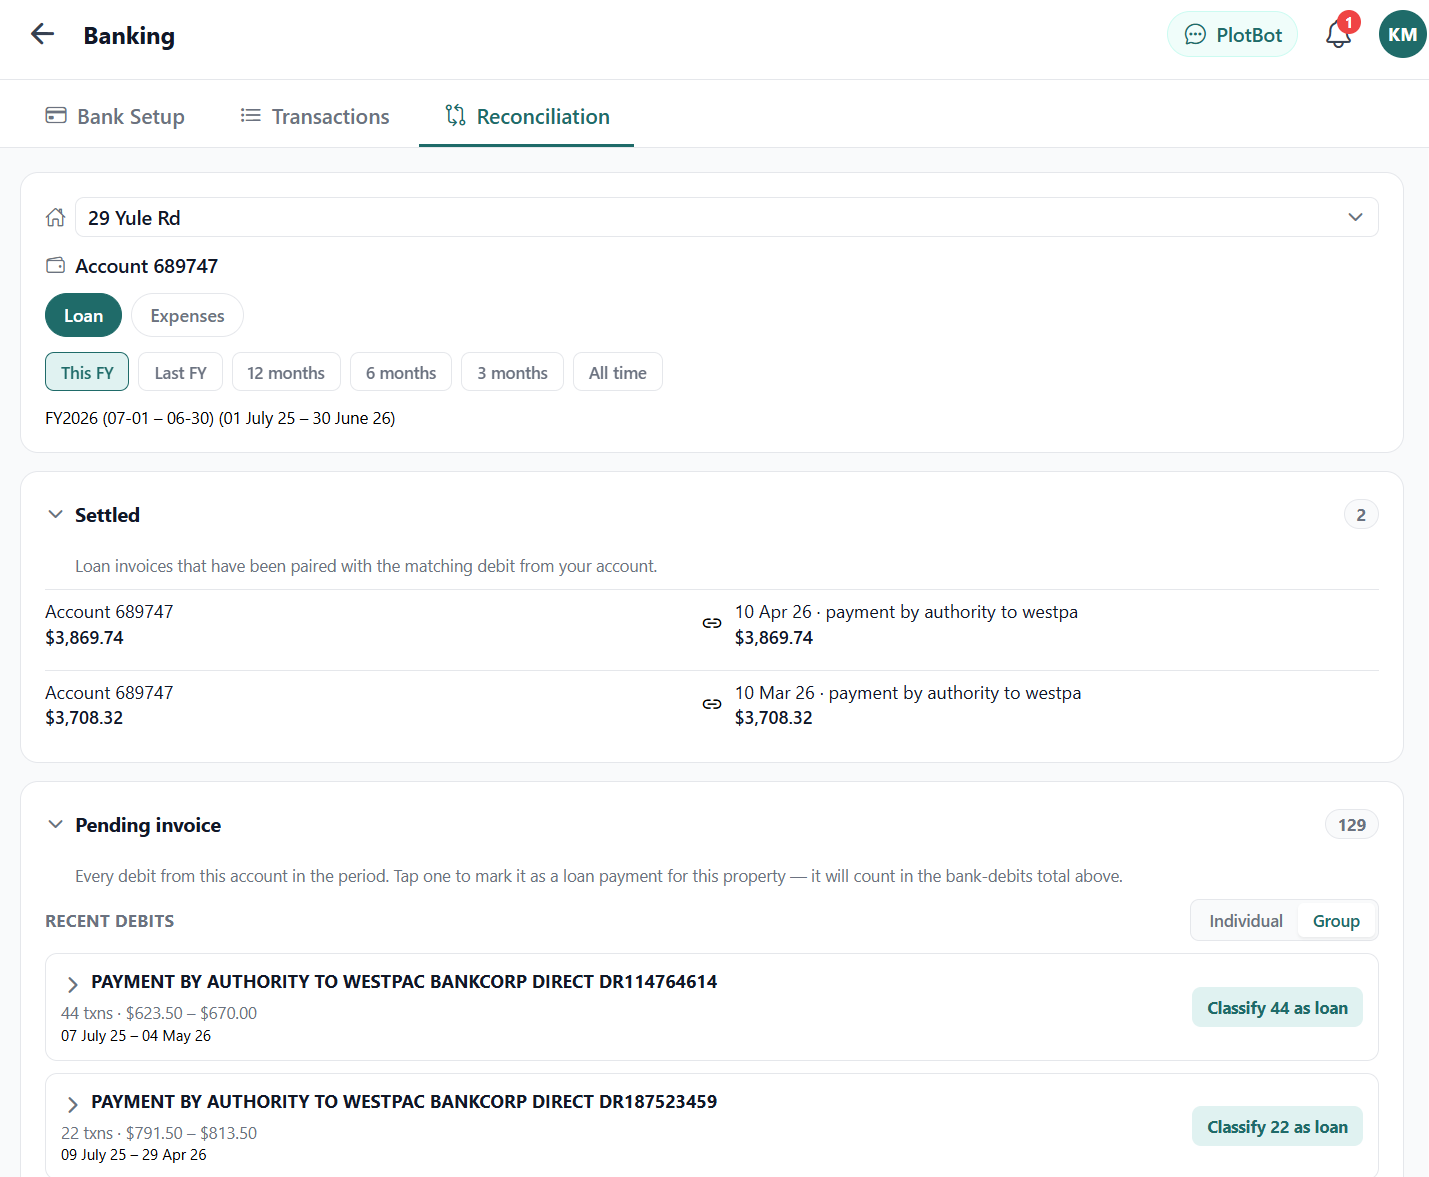
Task: Click the house icon beside 29 Yule Rd
Action: coord(56,217)
